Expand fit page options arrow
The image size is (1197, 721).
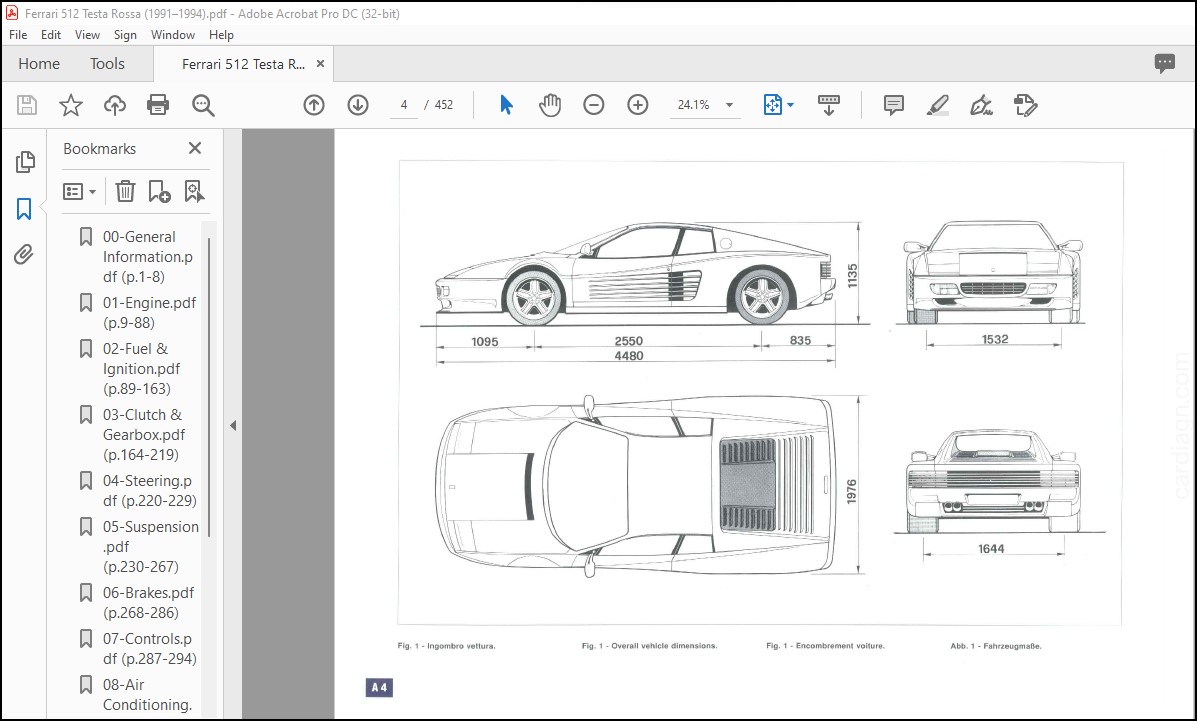pyautogui.click(x=790, y=105)
